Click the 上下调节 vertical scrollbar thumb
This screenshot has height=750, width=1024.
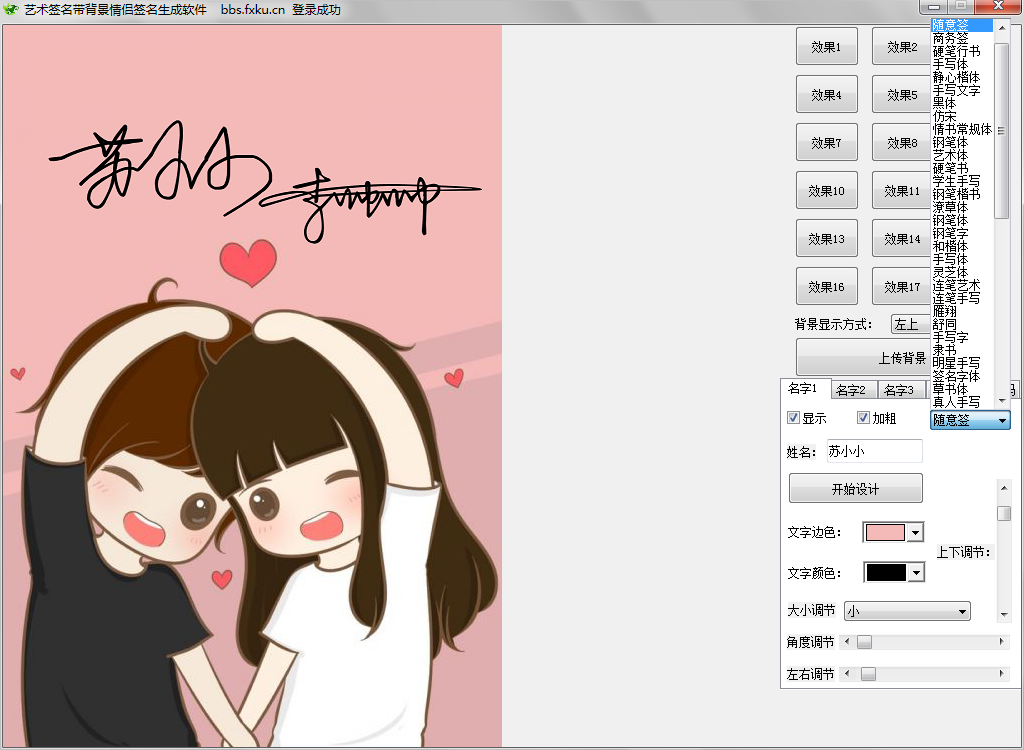pos(1004,514)
